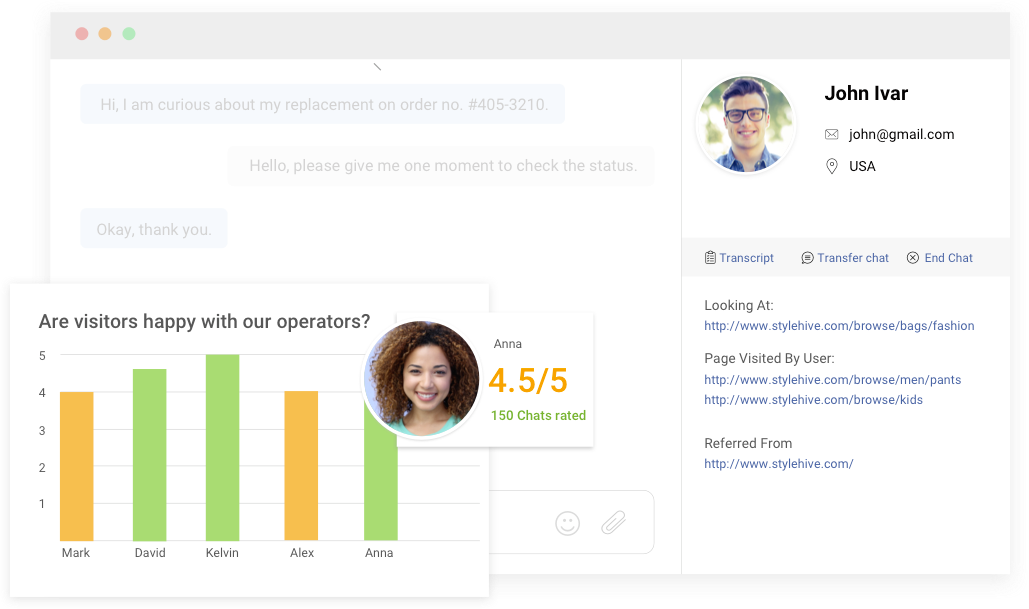This screenshot has height=609, width=1029.
Task: Click the transcript document glyph on the action bar
Action: (710, 257)
